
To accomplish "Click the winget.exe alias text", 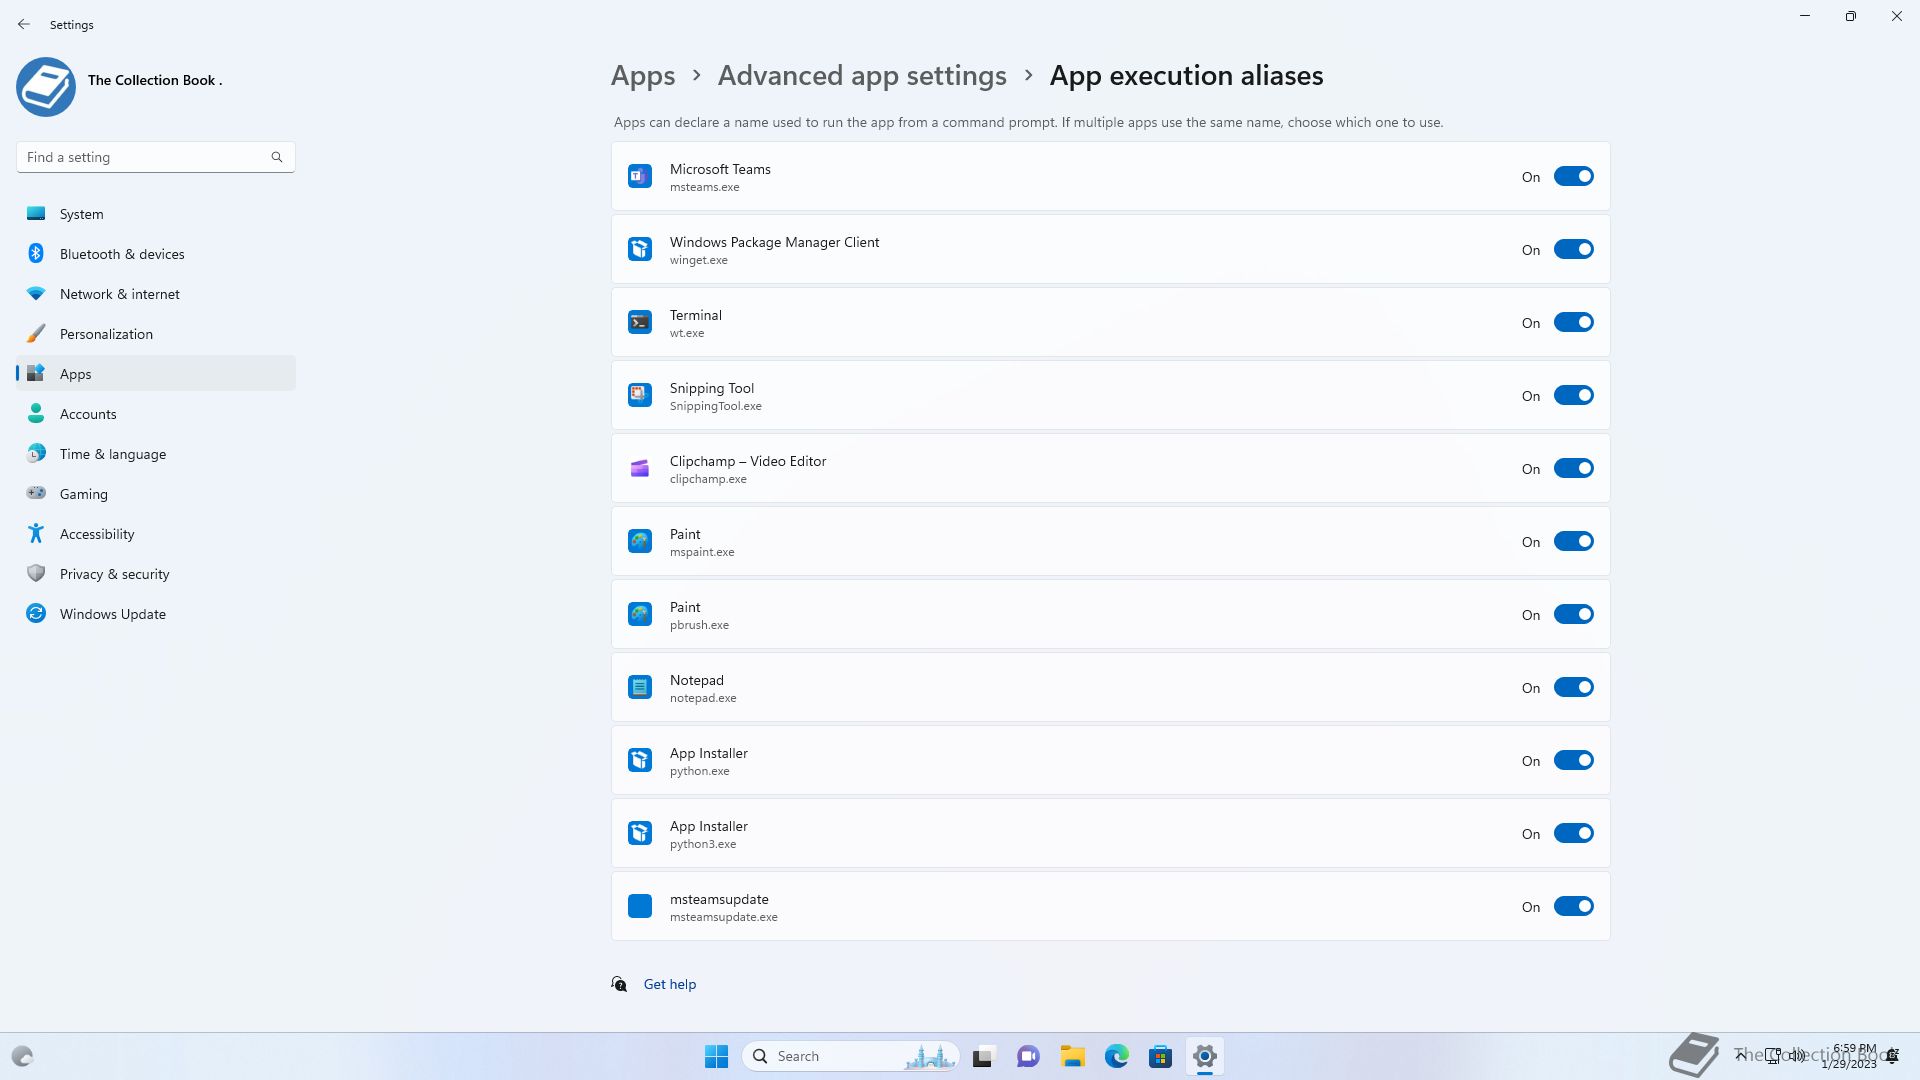I will 699,260.
